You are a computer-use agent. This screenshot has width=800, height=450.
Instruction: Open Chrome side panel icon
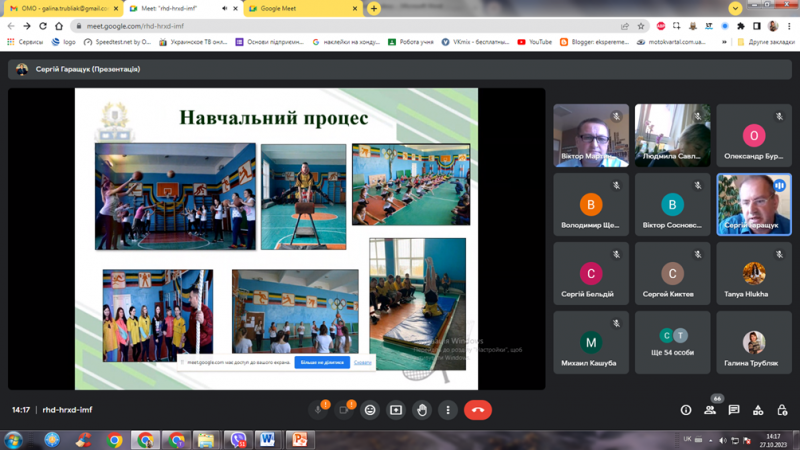757,26
